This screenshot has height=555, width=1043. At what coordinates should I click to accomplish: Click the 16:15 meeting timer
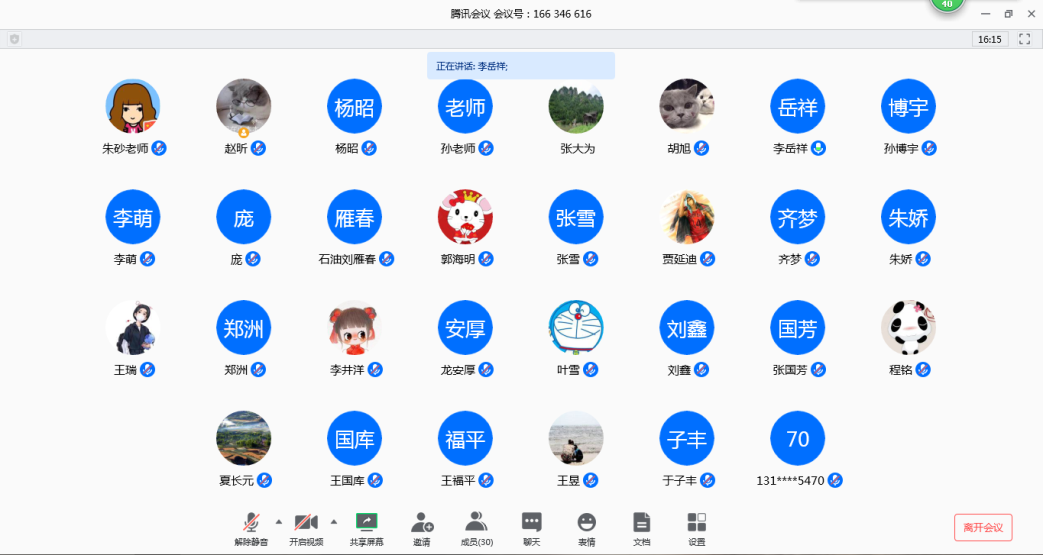pos(989,39)
